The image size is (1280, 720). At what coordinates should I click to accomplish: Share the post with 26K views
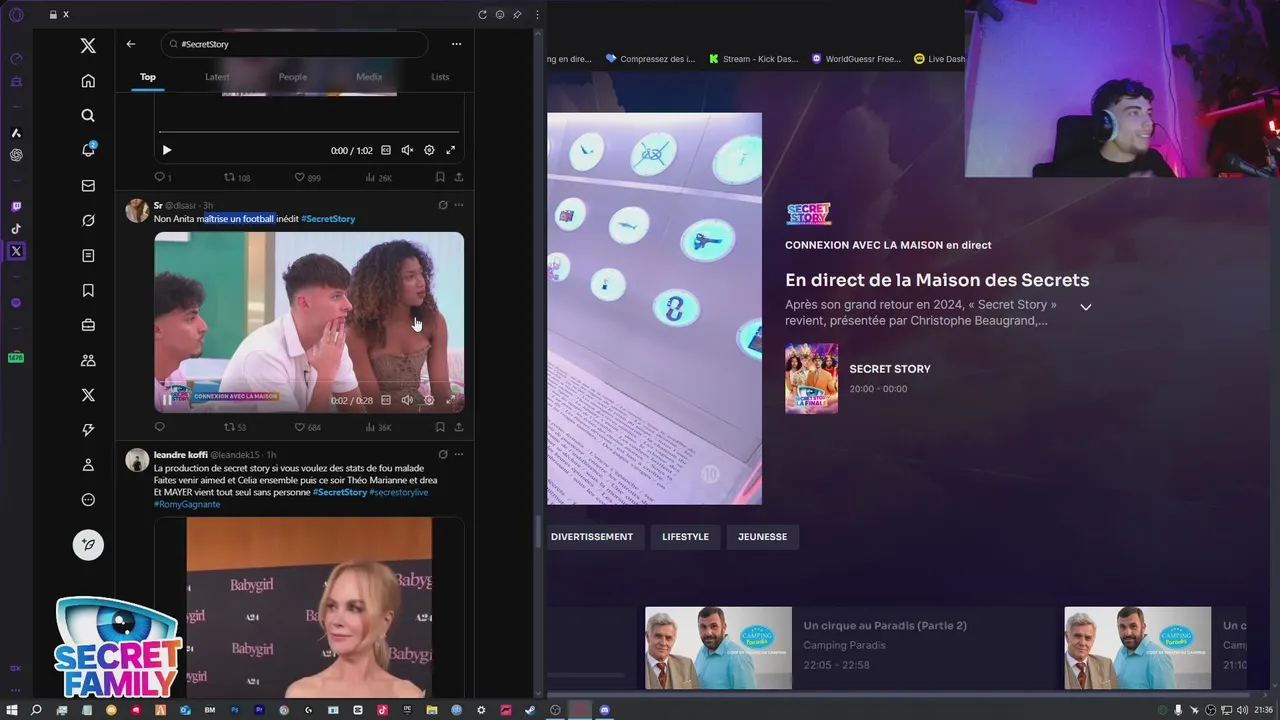(x=459, y=177)
